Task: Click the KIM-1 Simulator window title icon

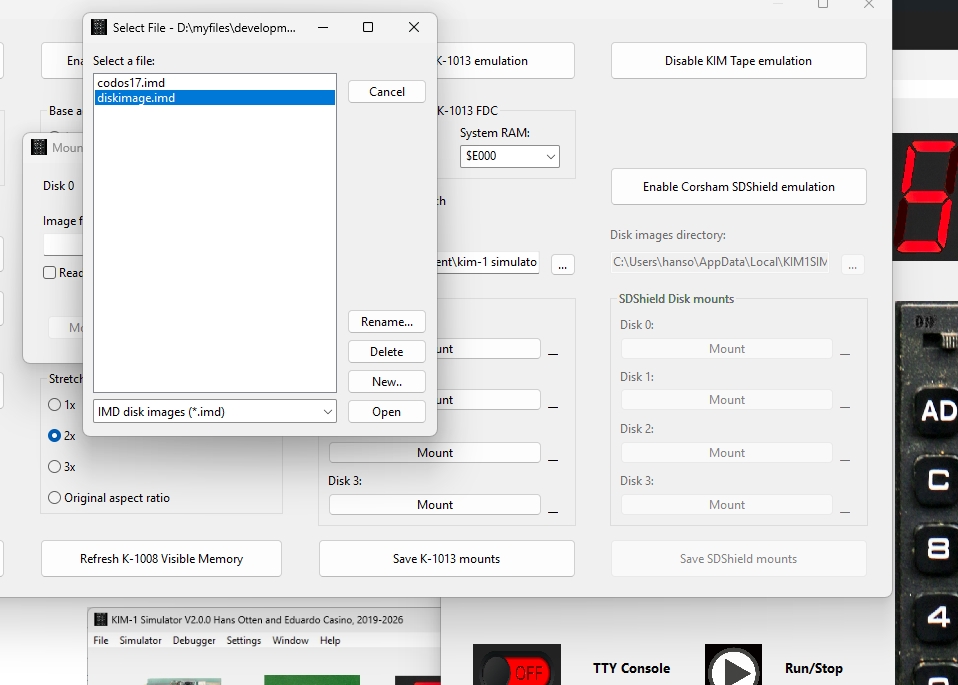Action: [101, 620]
